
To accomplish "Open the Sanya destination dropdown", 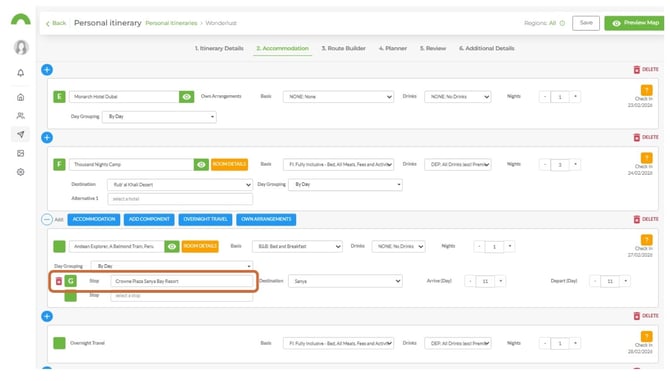I will [x=345, y=281].
